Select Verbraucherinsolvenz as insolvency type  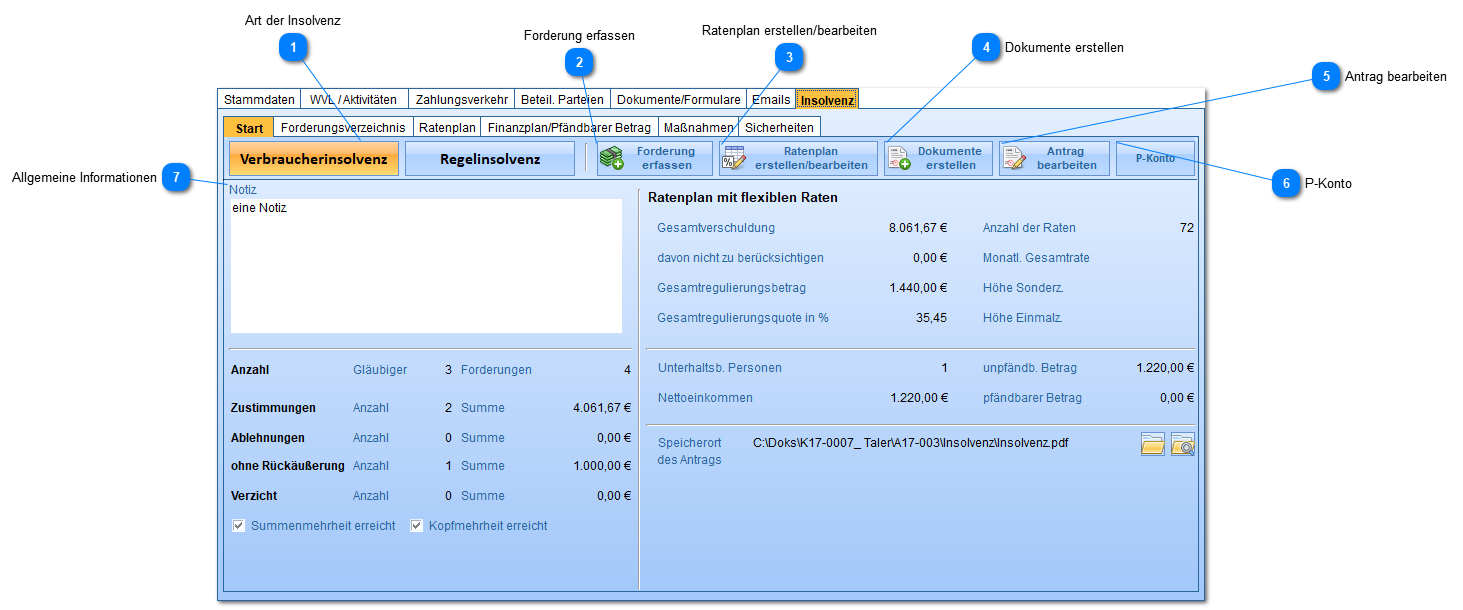(x=314, y=159)
